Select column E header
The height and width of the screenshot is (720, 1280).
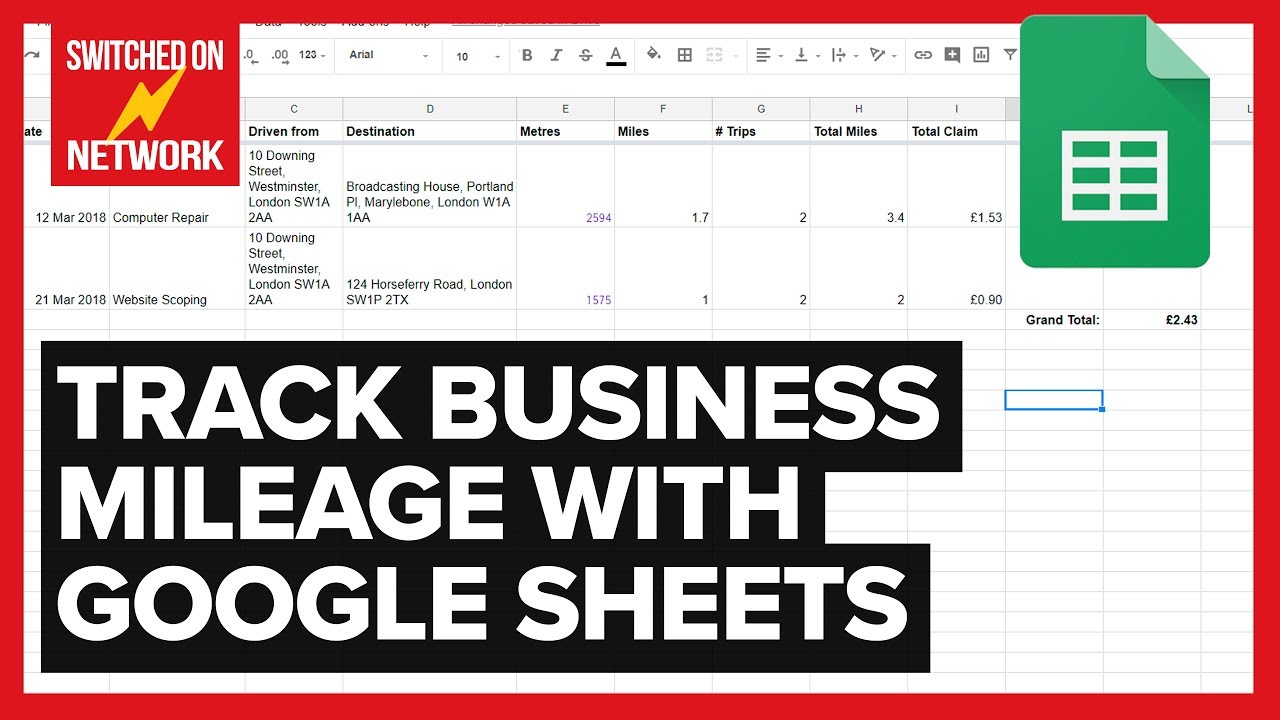tap(566, 108)
